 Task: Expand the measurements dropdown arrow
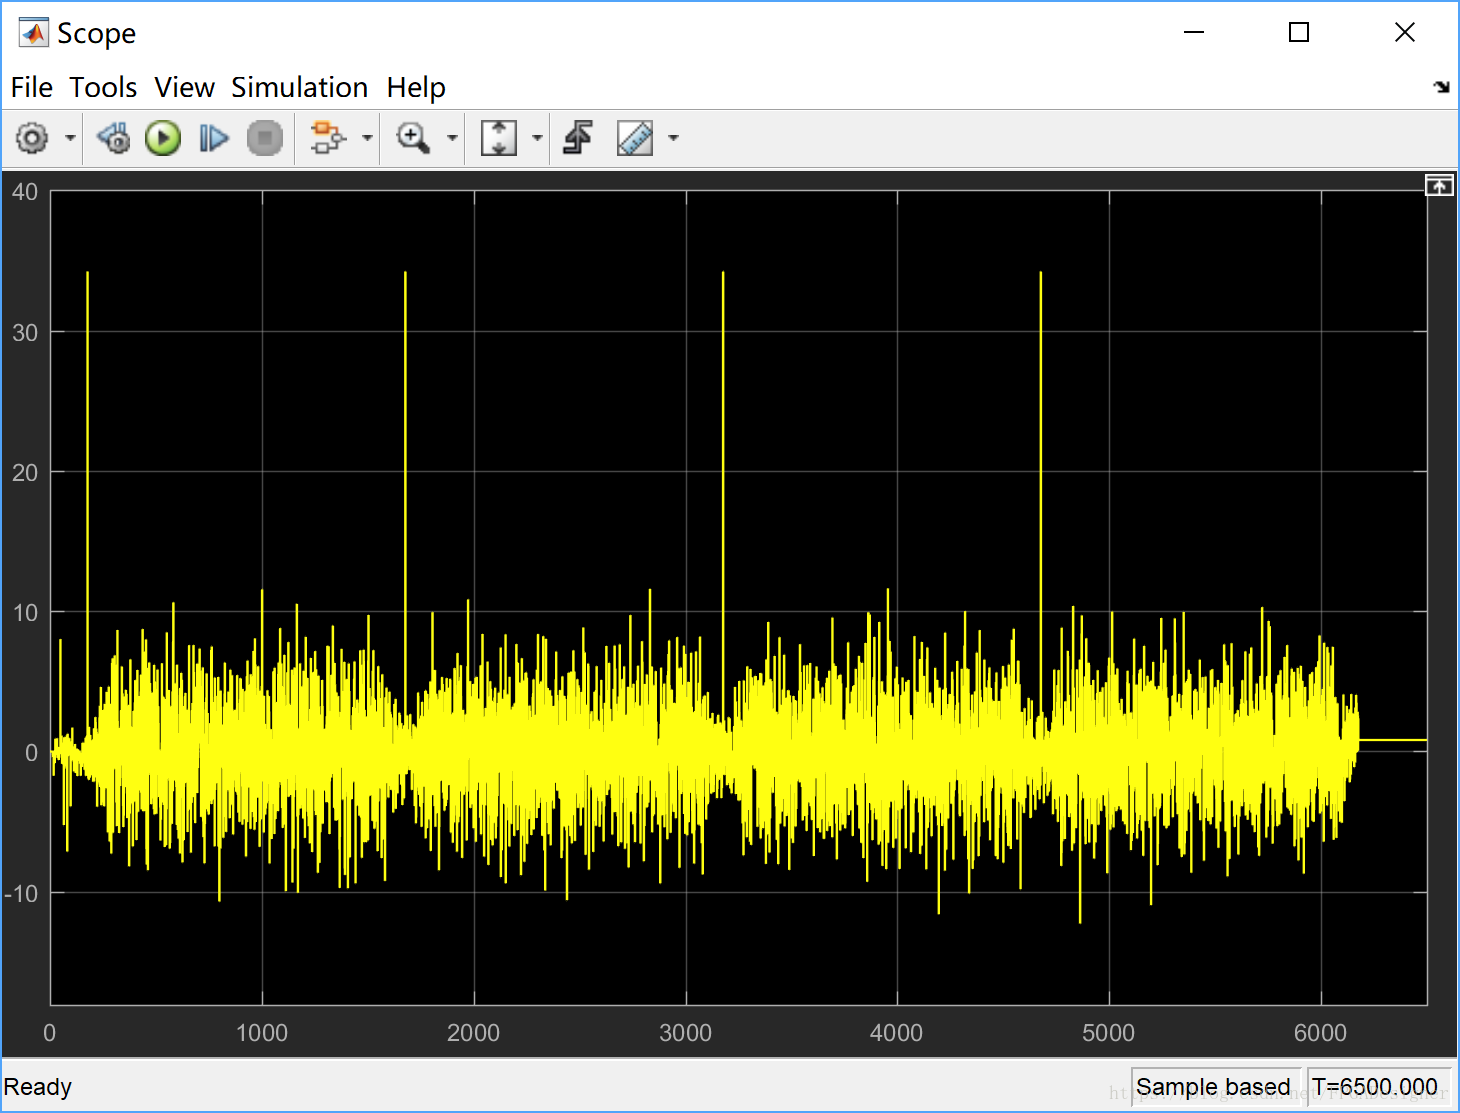pos(673,138)
